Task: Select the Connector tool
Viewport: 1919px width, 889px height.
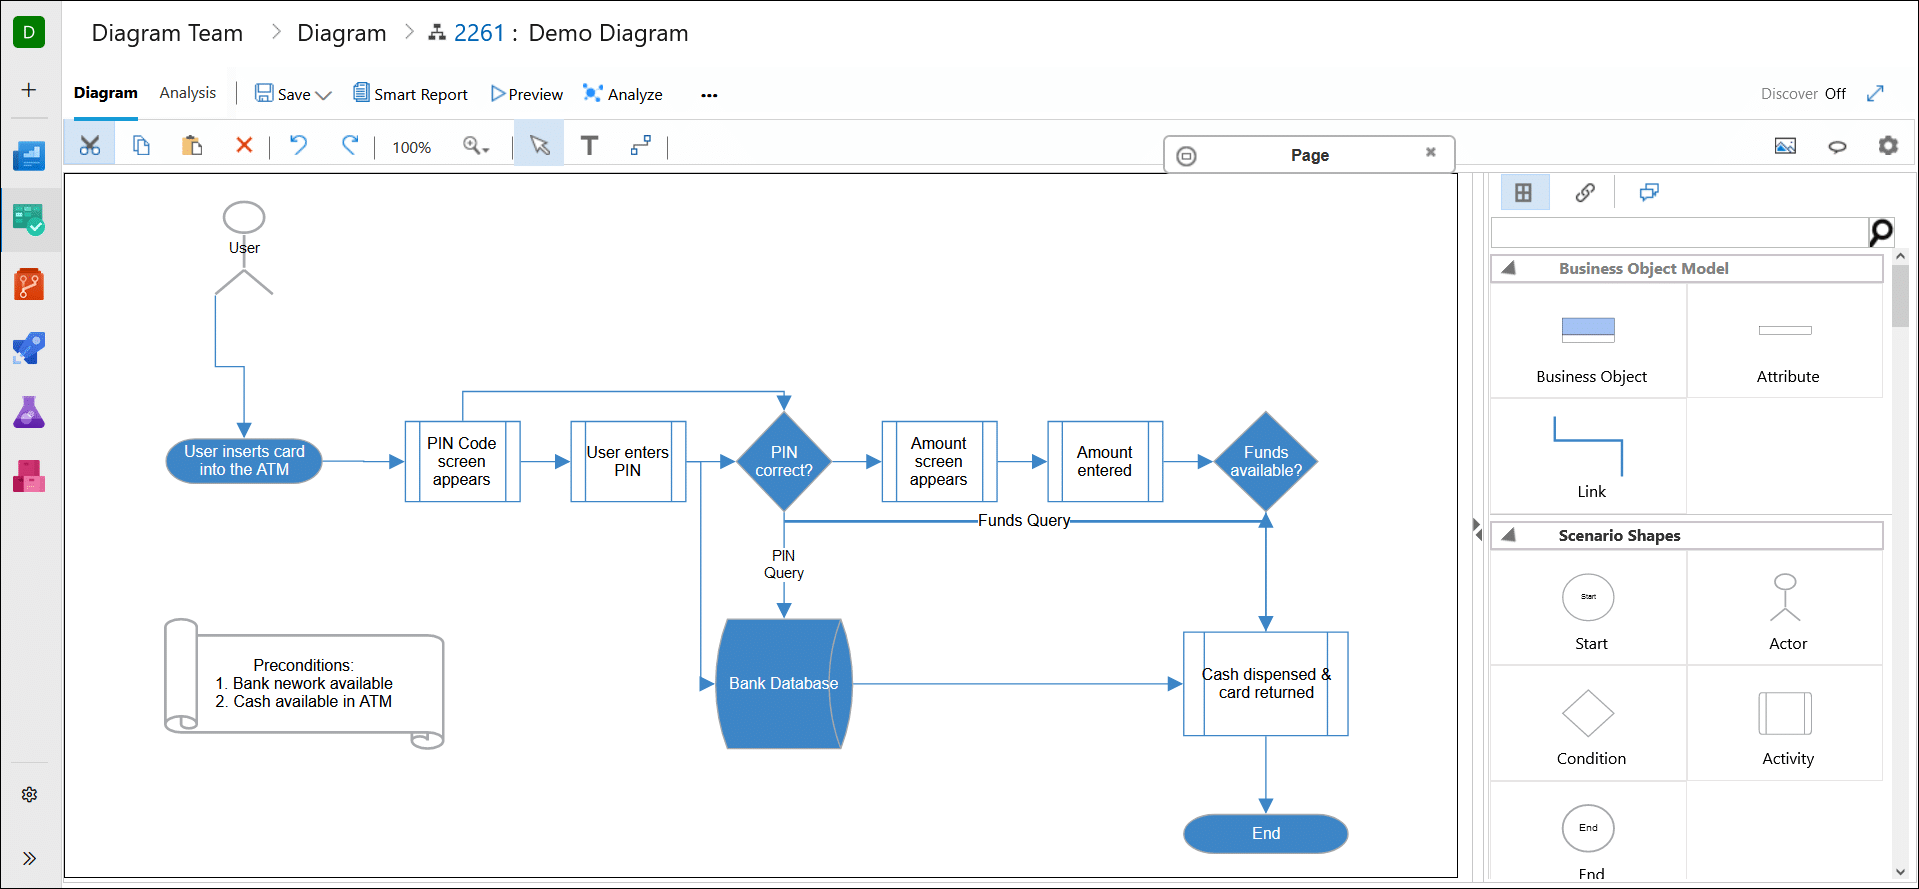Action: pos(640,146)
